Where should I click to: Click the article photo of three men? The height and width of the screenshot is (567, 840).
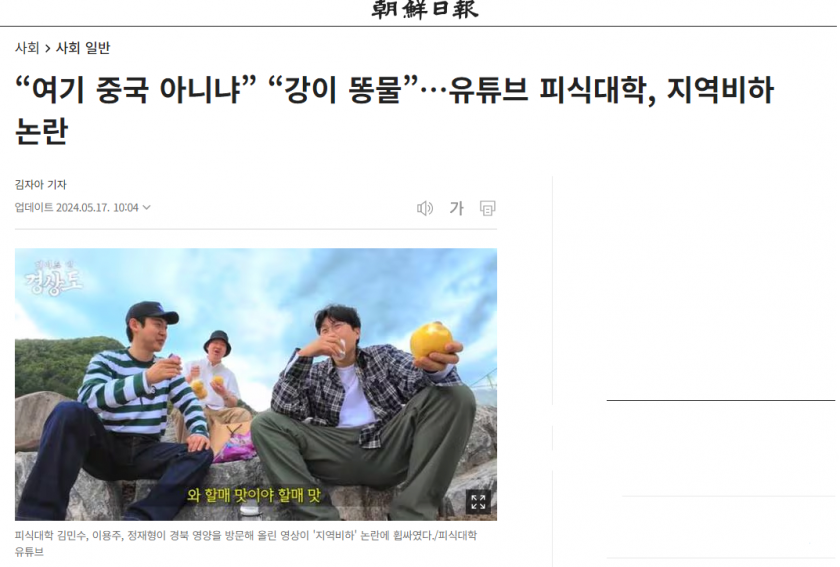point(256,384)
